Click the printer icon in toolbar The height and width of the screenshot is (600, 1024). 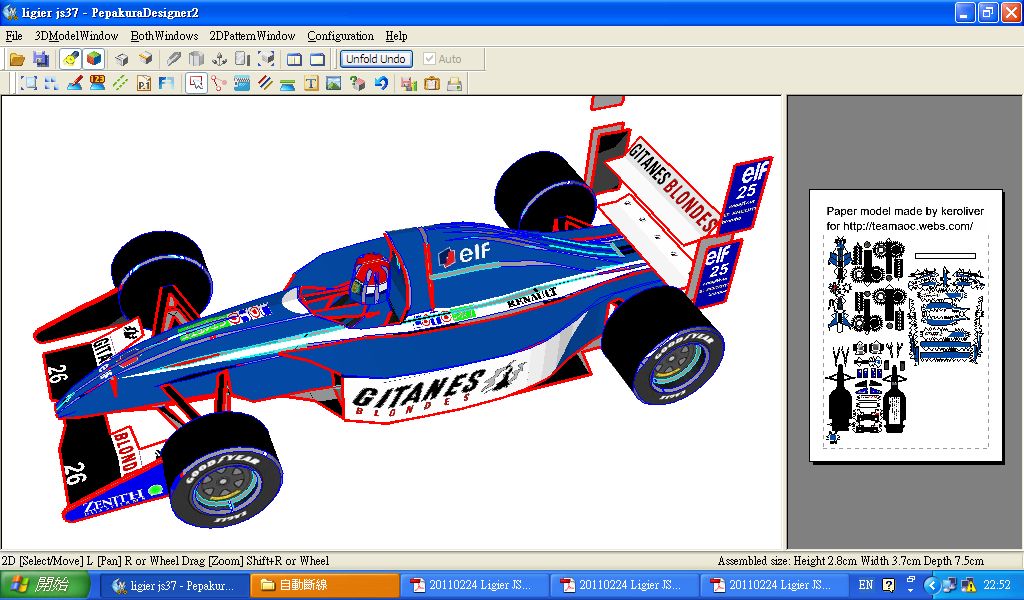[x=455, y=84]
